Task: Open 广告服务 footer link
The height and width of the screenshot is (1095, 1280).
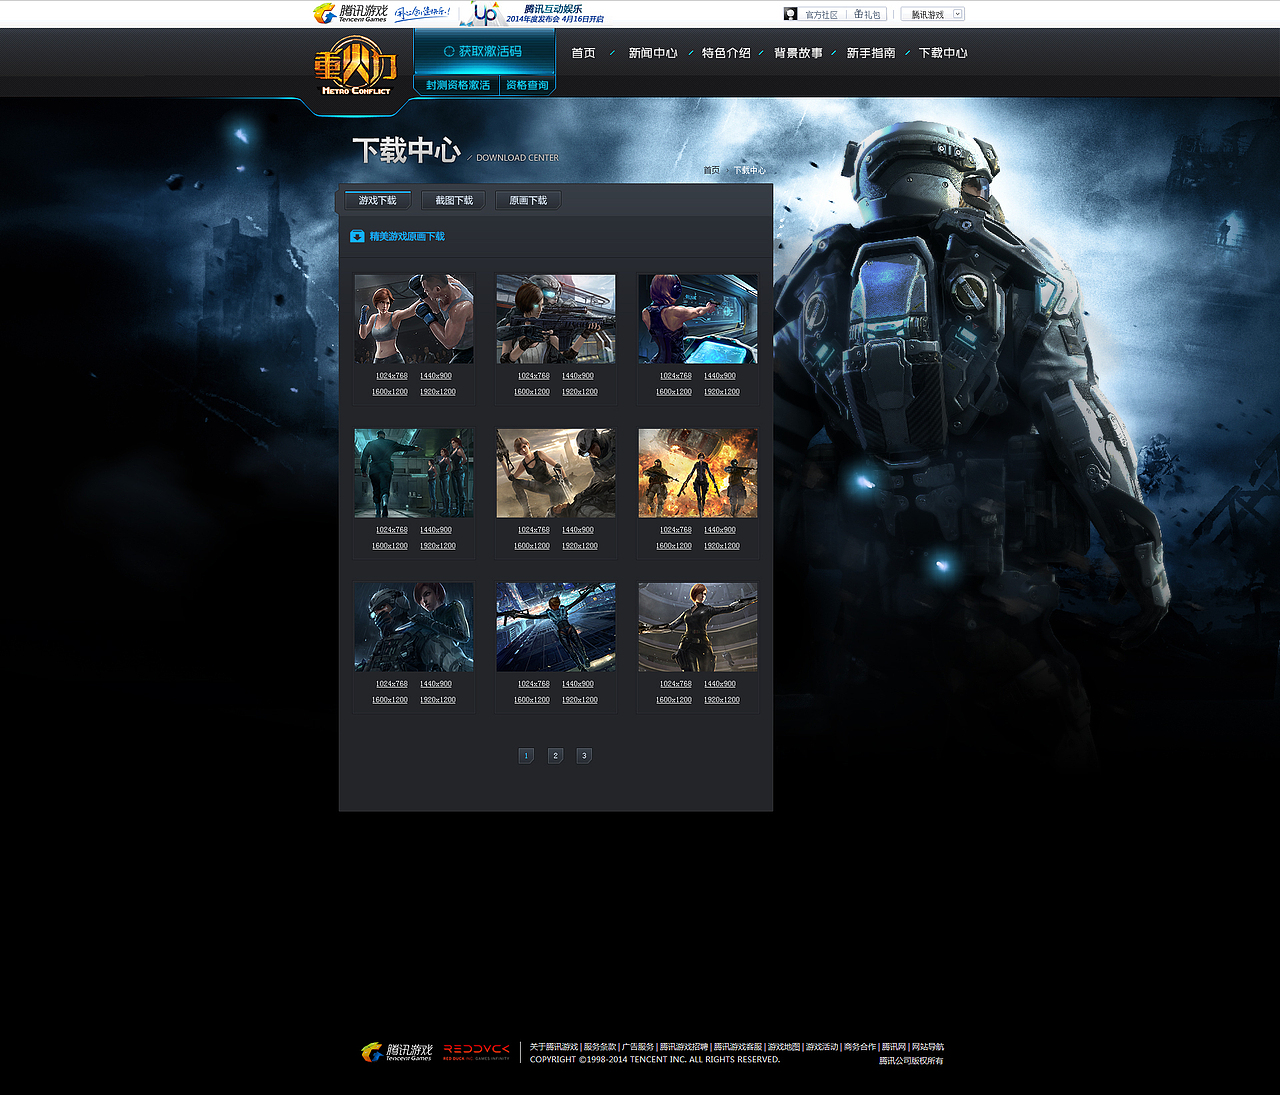Action: [638, 1047]
